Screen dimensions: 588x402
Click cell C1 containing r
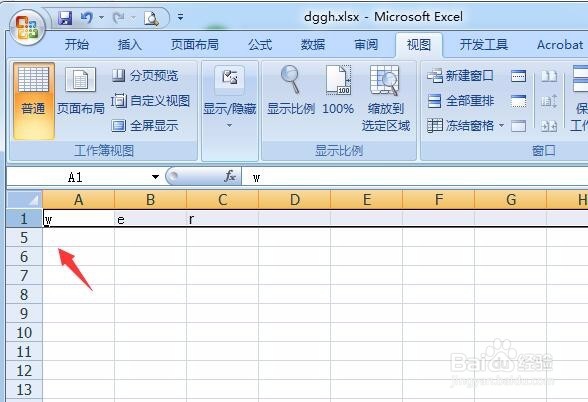click(x=222, y=218)
